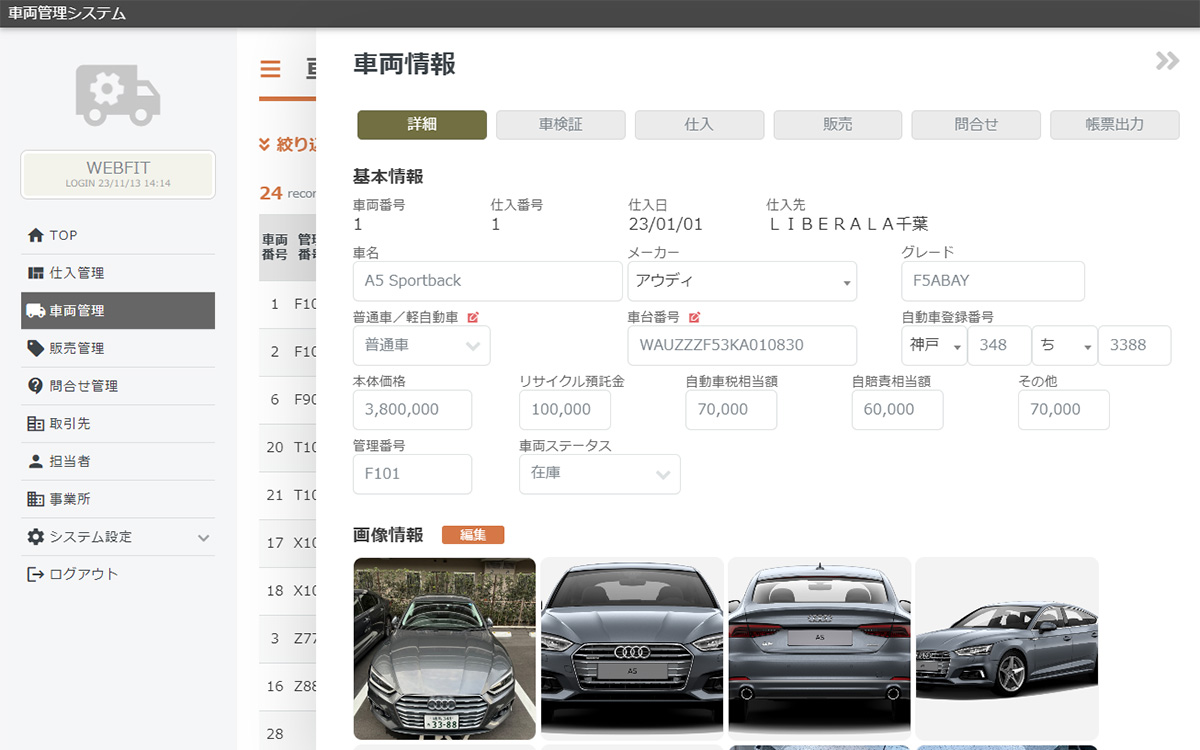Click the グレード field with F5ABAY

pos(993,281)
